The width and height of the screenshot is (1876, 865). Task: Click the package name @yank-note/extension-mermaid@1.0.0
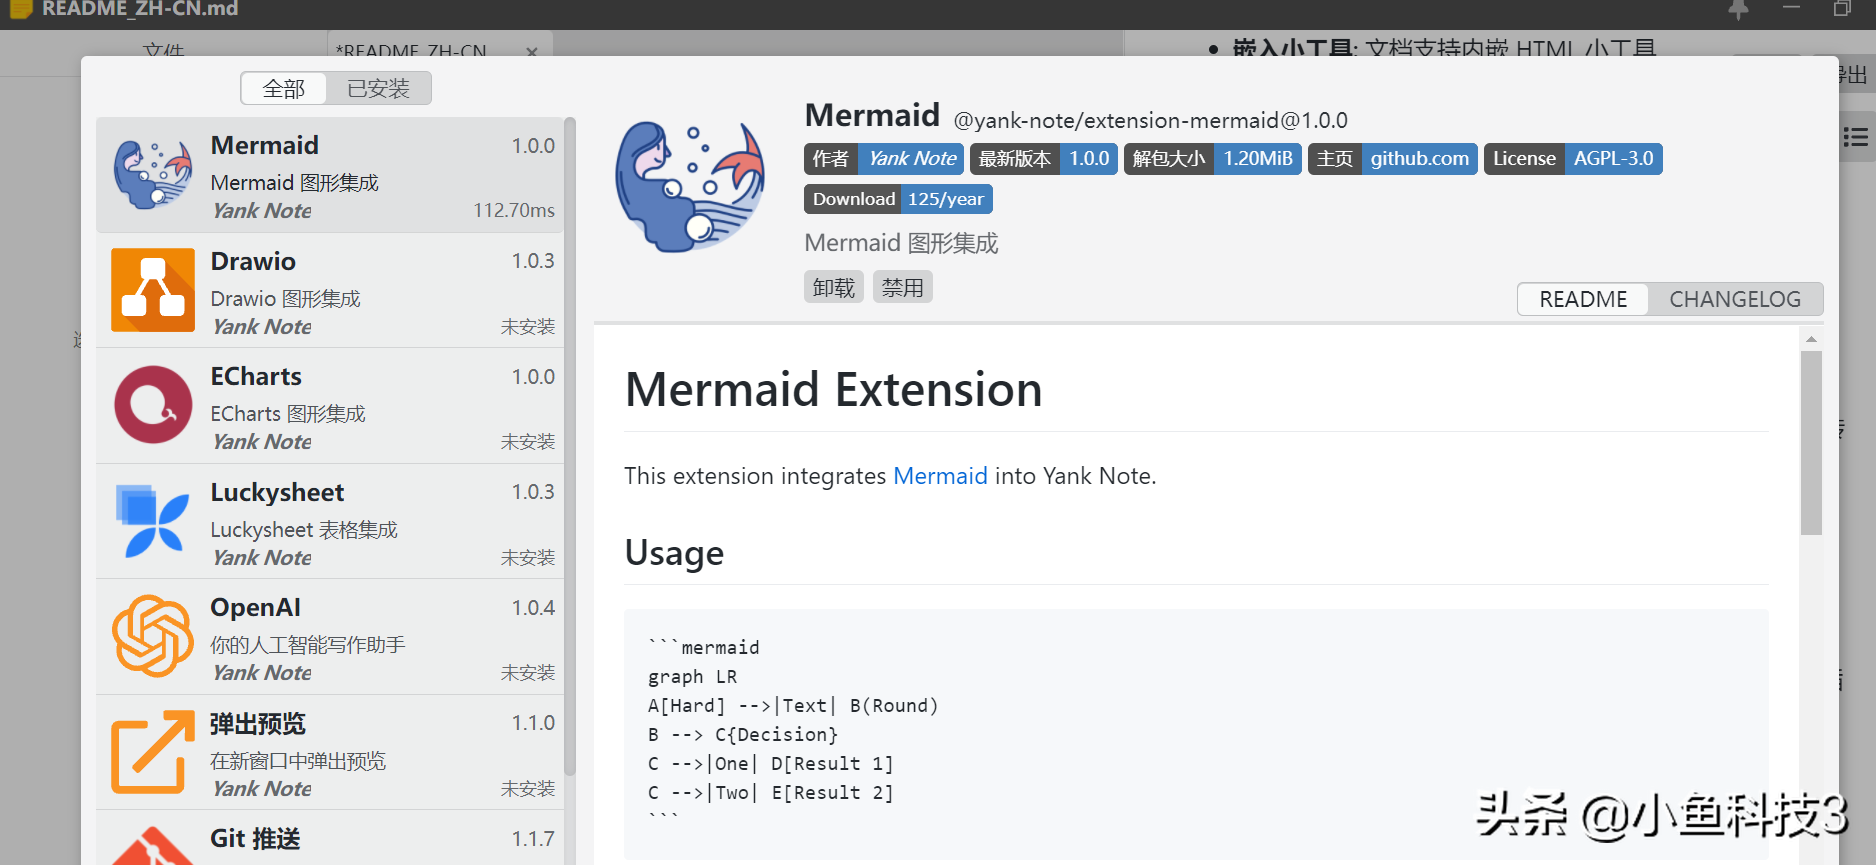[x=1150, y=121]
